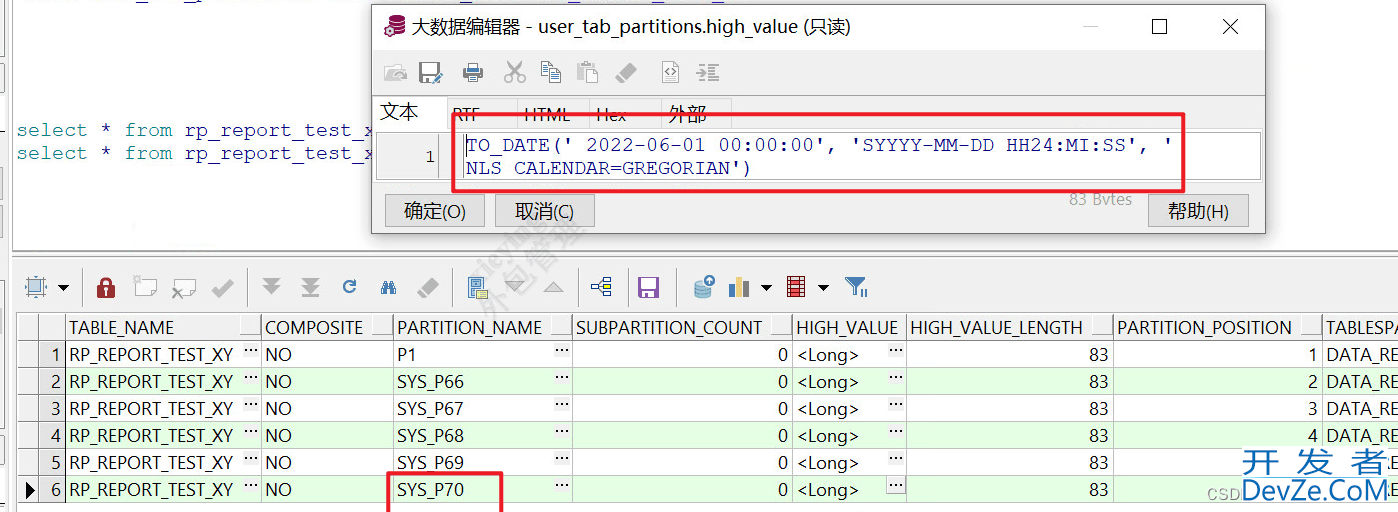Expand dropdown arrow next to bar chart icon
Screen dimensions: 1398x512
[x=766, y=288]
